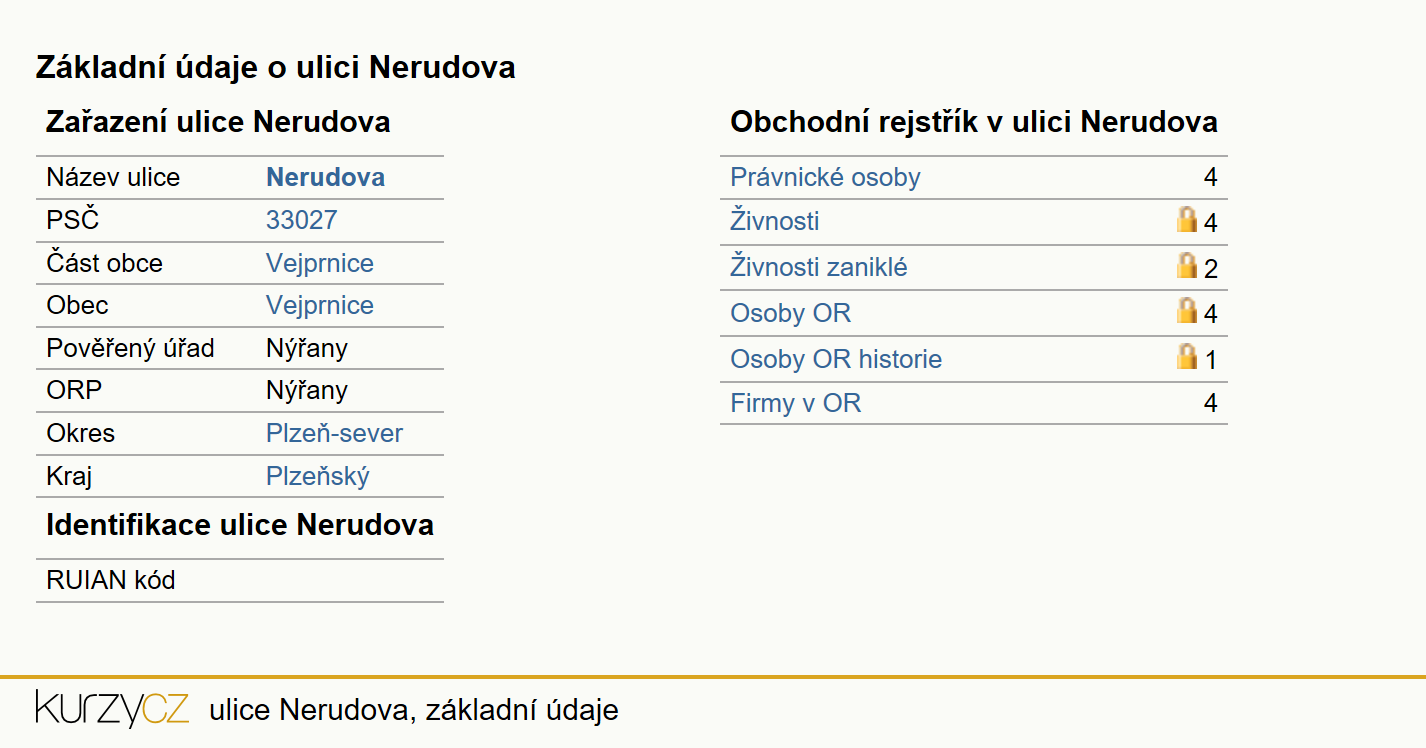Open Vejprnice link in Obec row
The image size is (1426, 748).
(x=320, y=305)
